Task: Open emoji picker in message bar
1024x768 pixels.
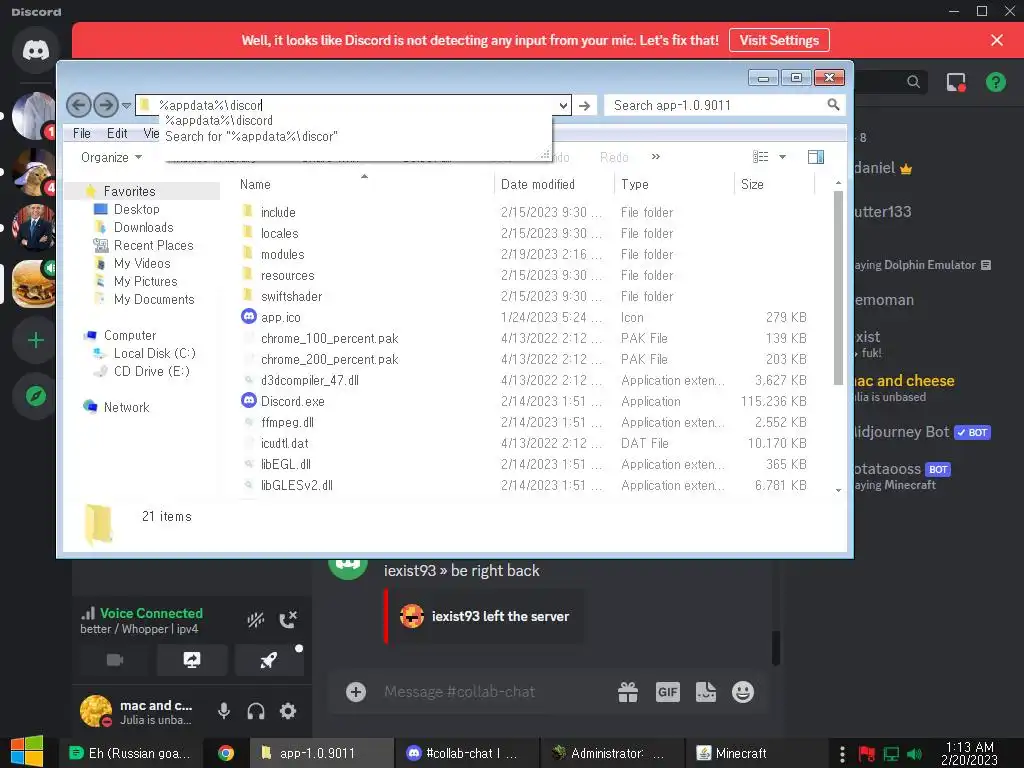Action: (x=743, y=692)
